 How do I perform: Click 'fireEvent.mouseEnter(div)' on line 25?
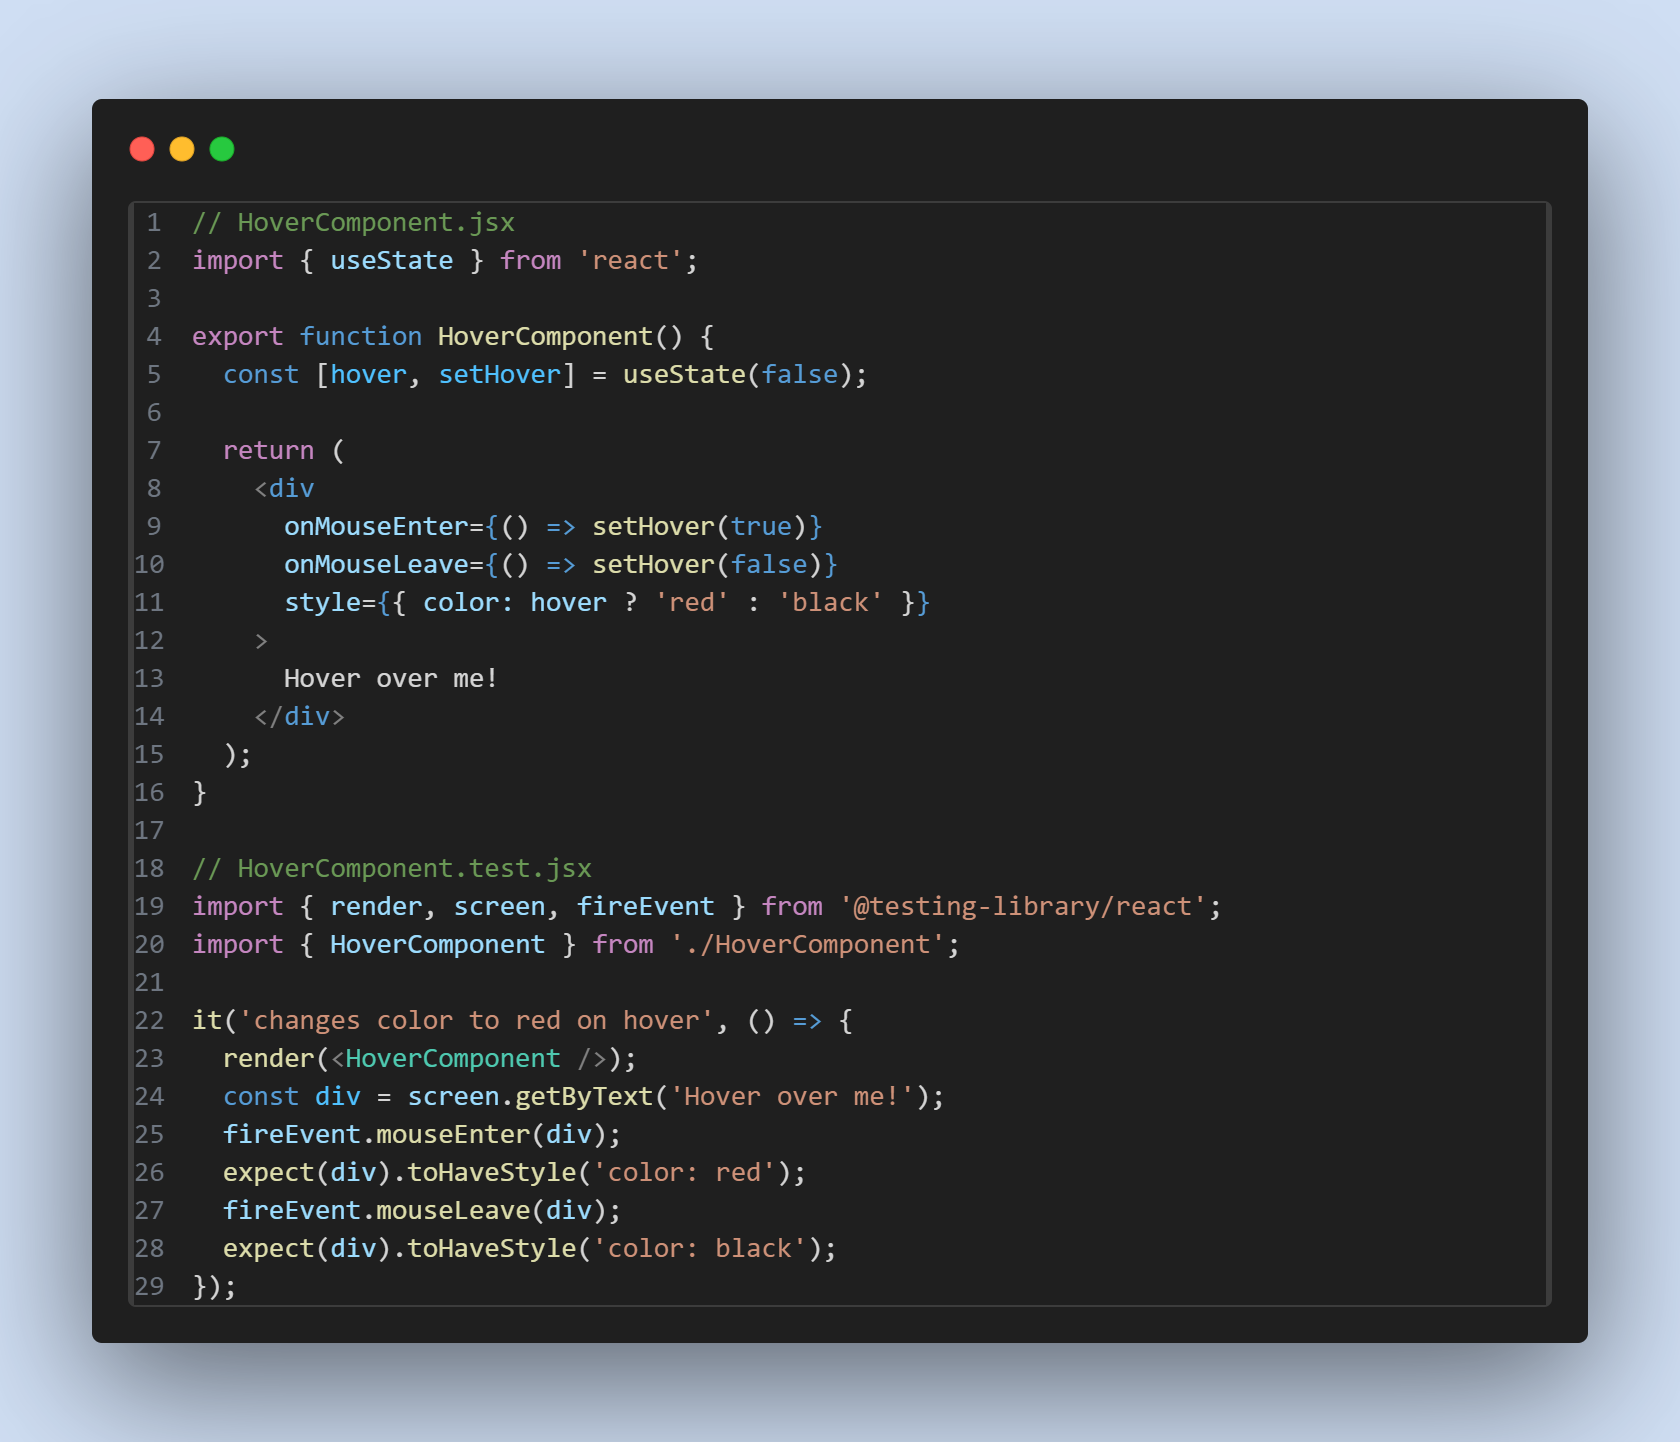415,1134
